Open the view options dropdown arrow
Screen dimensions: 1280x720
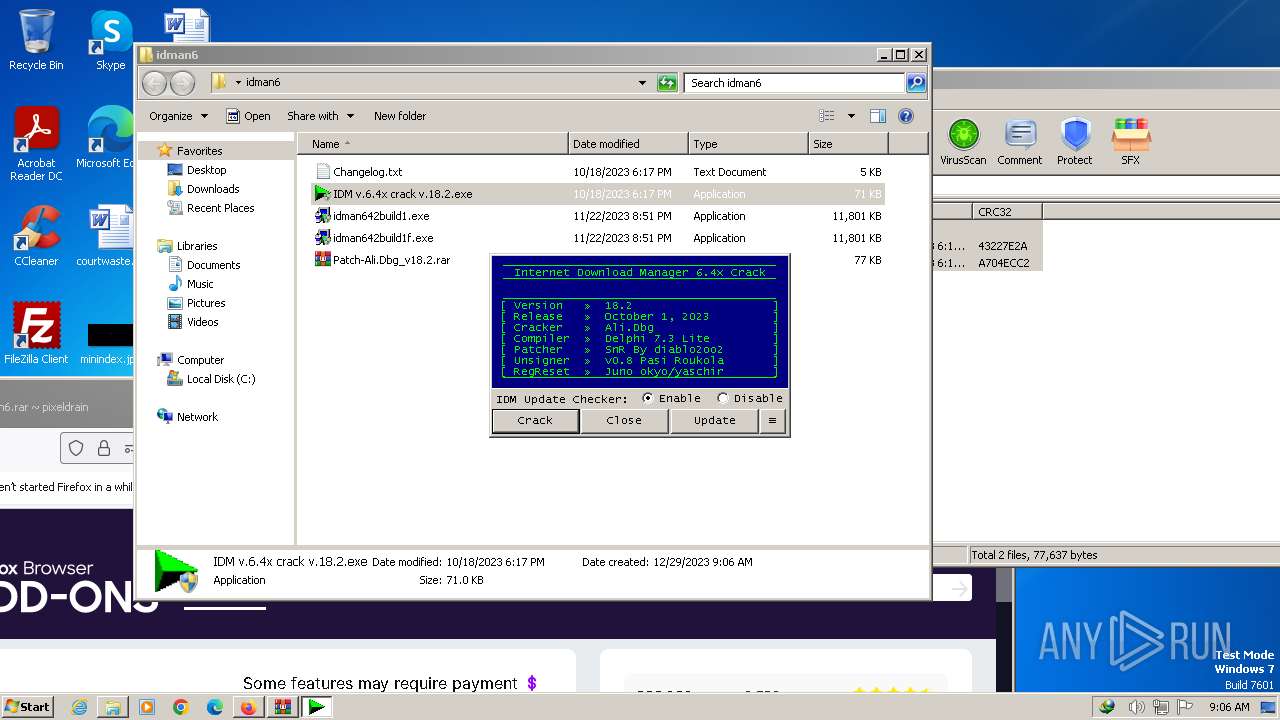click(x=851, y=116)
